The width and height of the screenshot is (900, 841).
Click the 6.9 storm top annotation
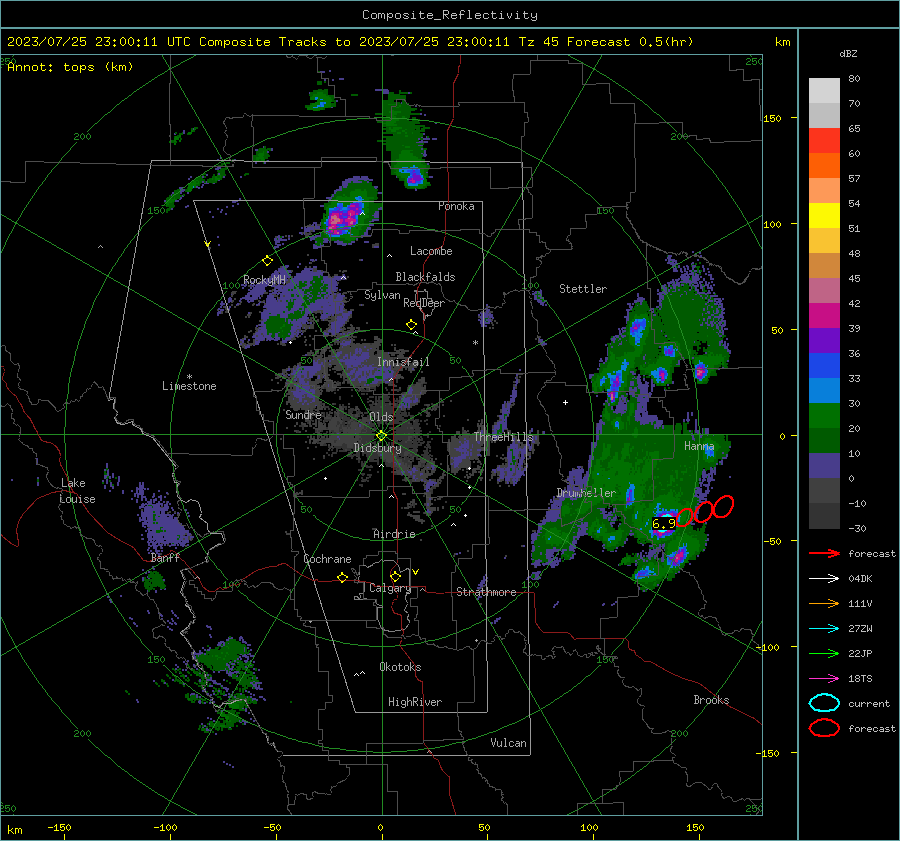coord(664,524)
